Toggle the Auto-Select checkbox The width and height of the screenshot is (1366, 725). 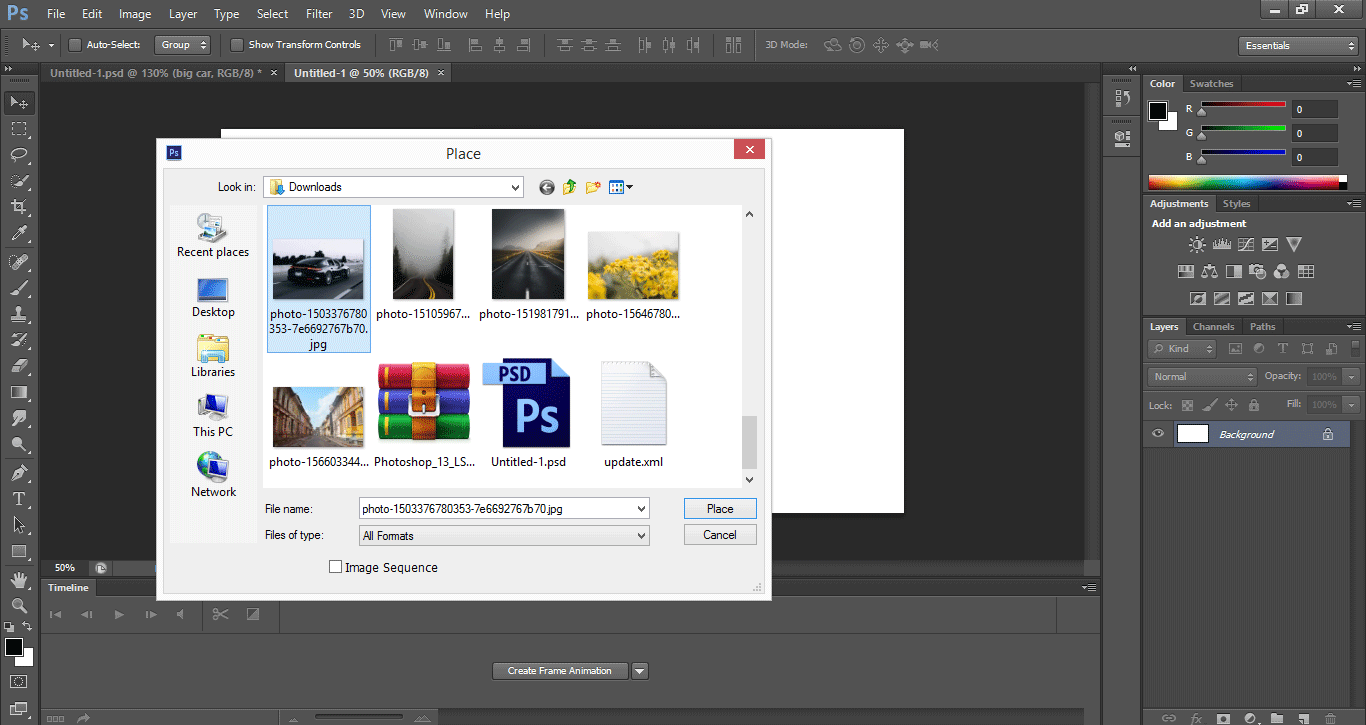[75, 45]
